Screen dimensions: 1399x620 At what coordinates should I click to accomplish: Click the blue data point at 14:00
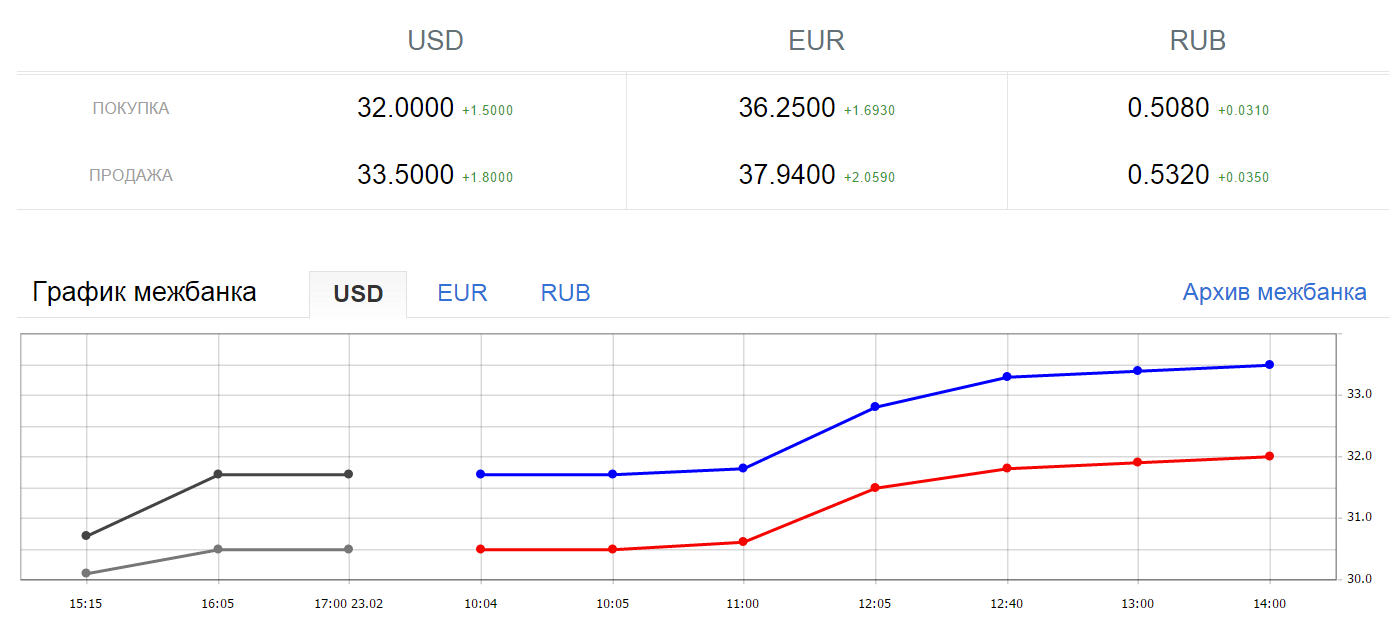click(1269, 365)
